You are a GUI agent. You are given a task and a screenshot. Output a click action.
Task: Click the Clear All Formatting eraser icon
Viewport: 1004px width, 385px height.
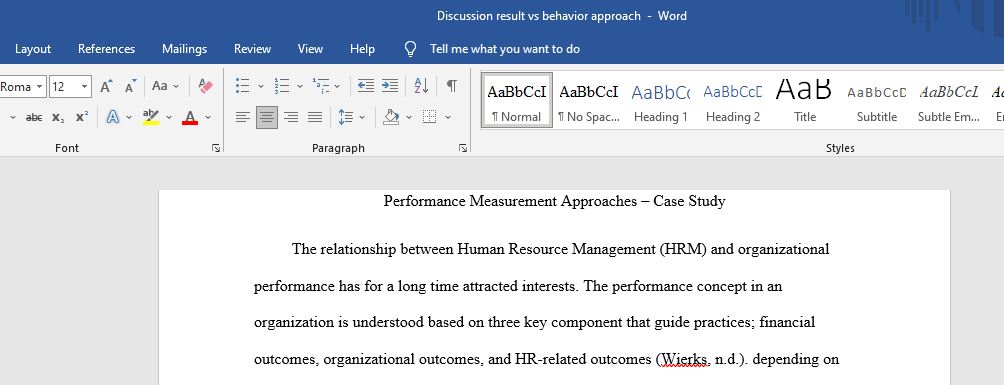tap(205, 86)
